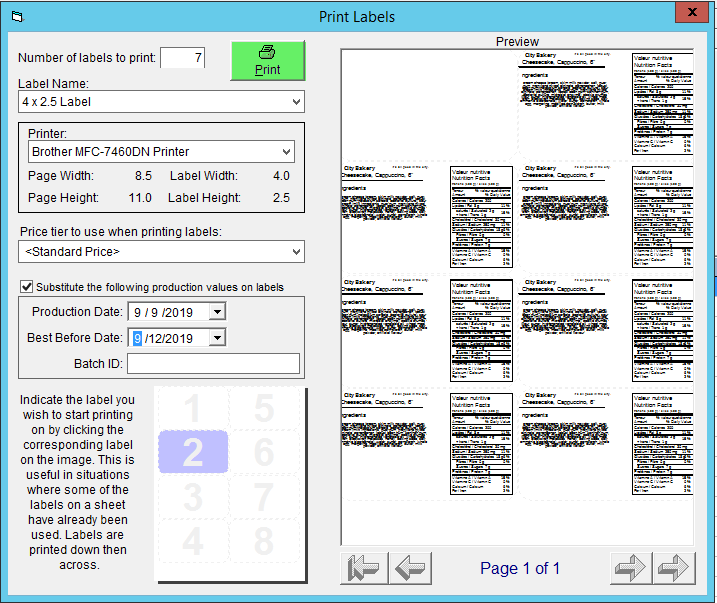Click the Page 1 of 1 indicator
This screenshot has width=717, height=603.
[x=520, y=568]
